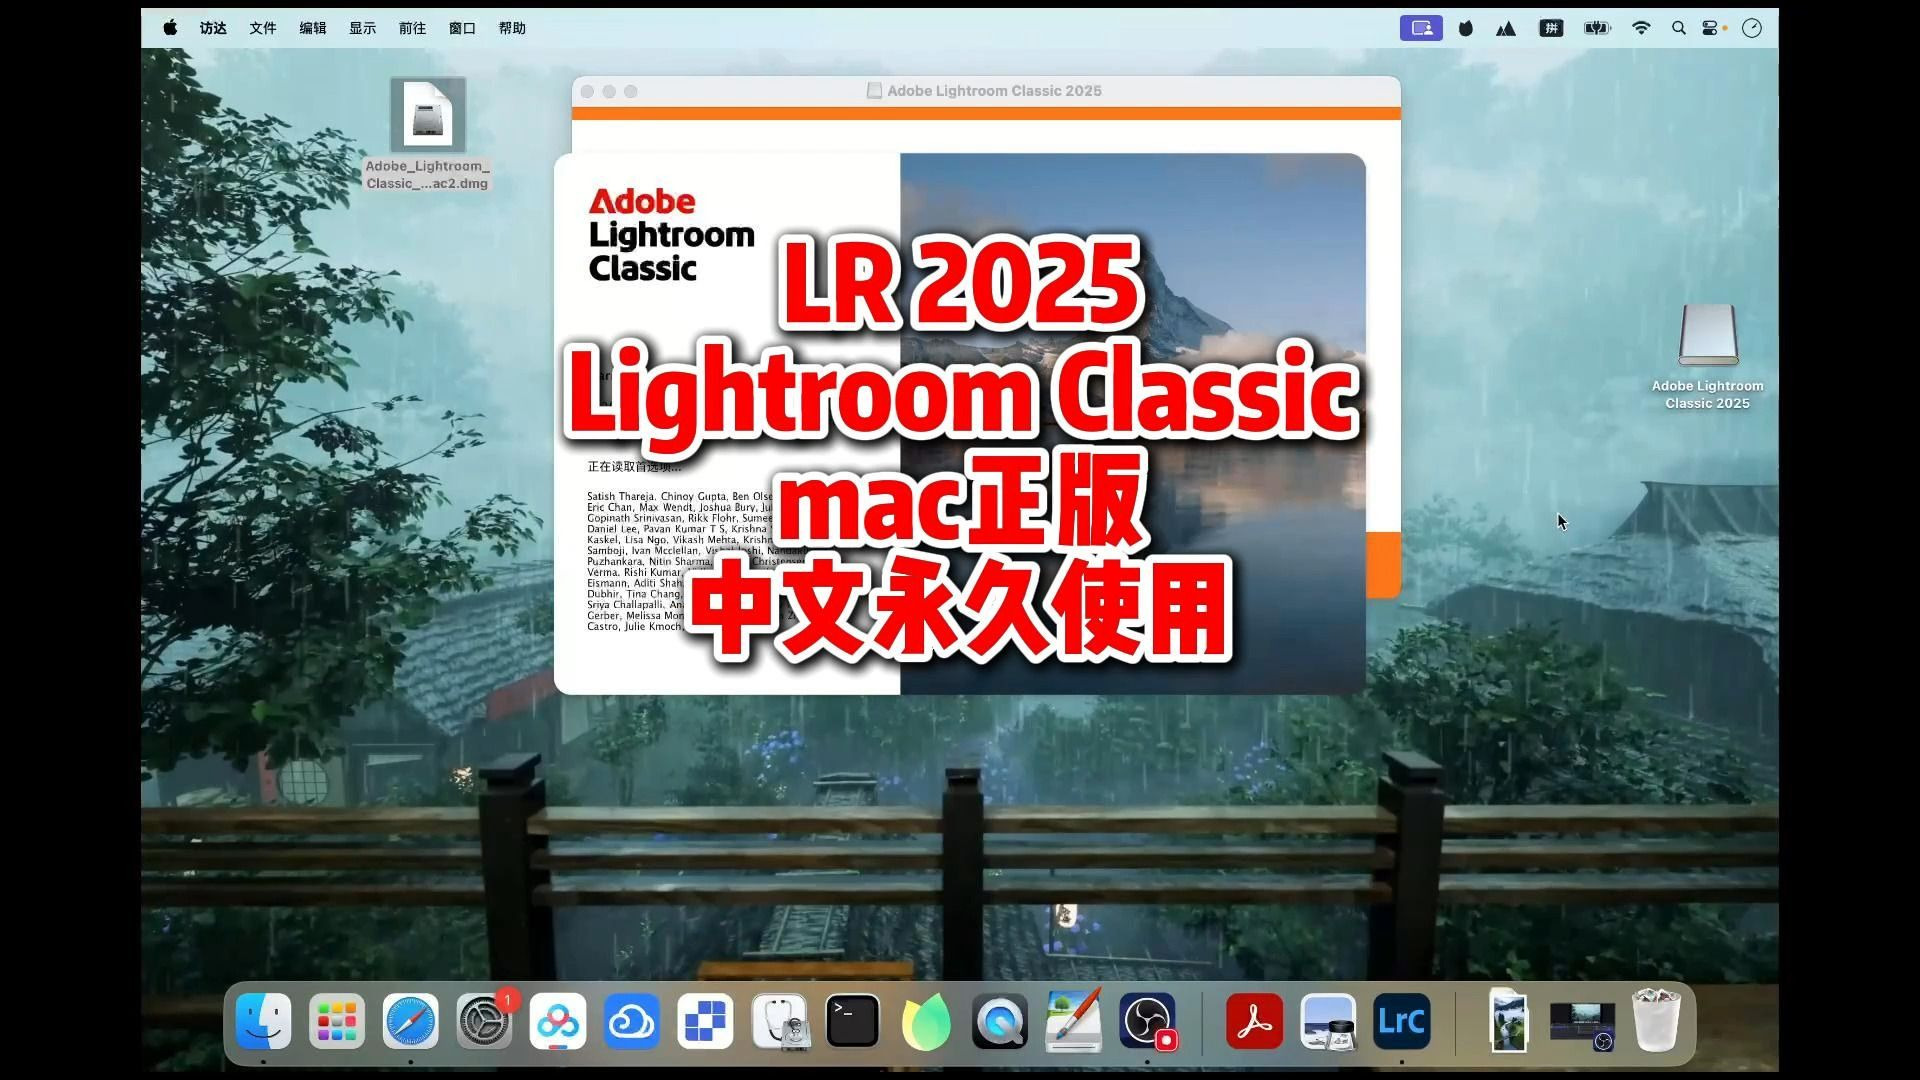This screenshot has height=1080, width=1920.
Task: Select the Adobe_Lightroom_Classic dmg file
Action: click(x=428, y=134)
